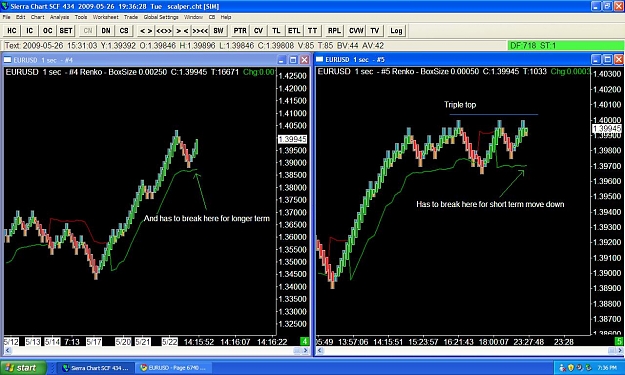Click the right scroll arrow under chart #4
The height and width of the screenshot is (375, 625).
[306, 351]
